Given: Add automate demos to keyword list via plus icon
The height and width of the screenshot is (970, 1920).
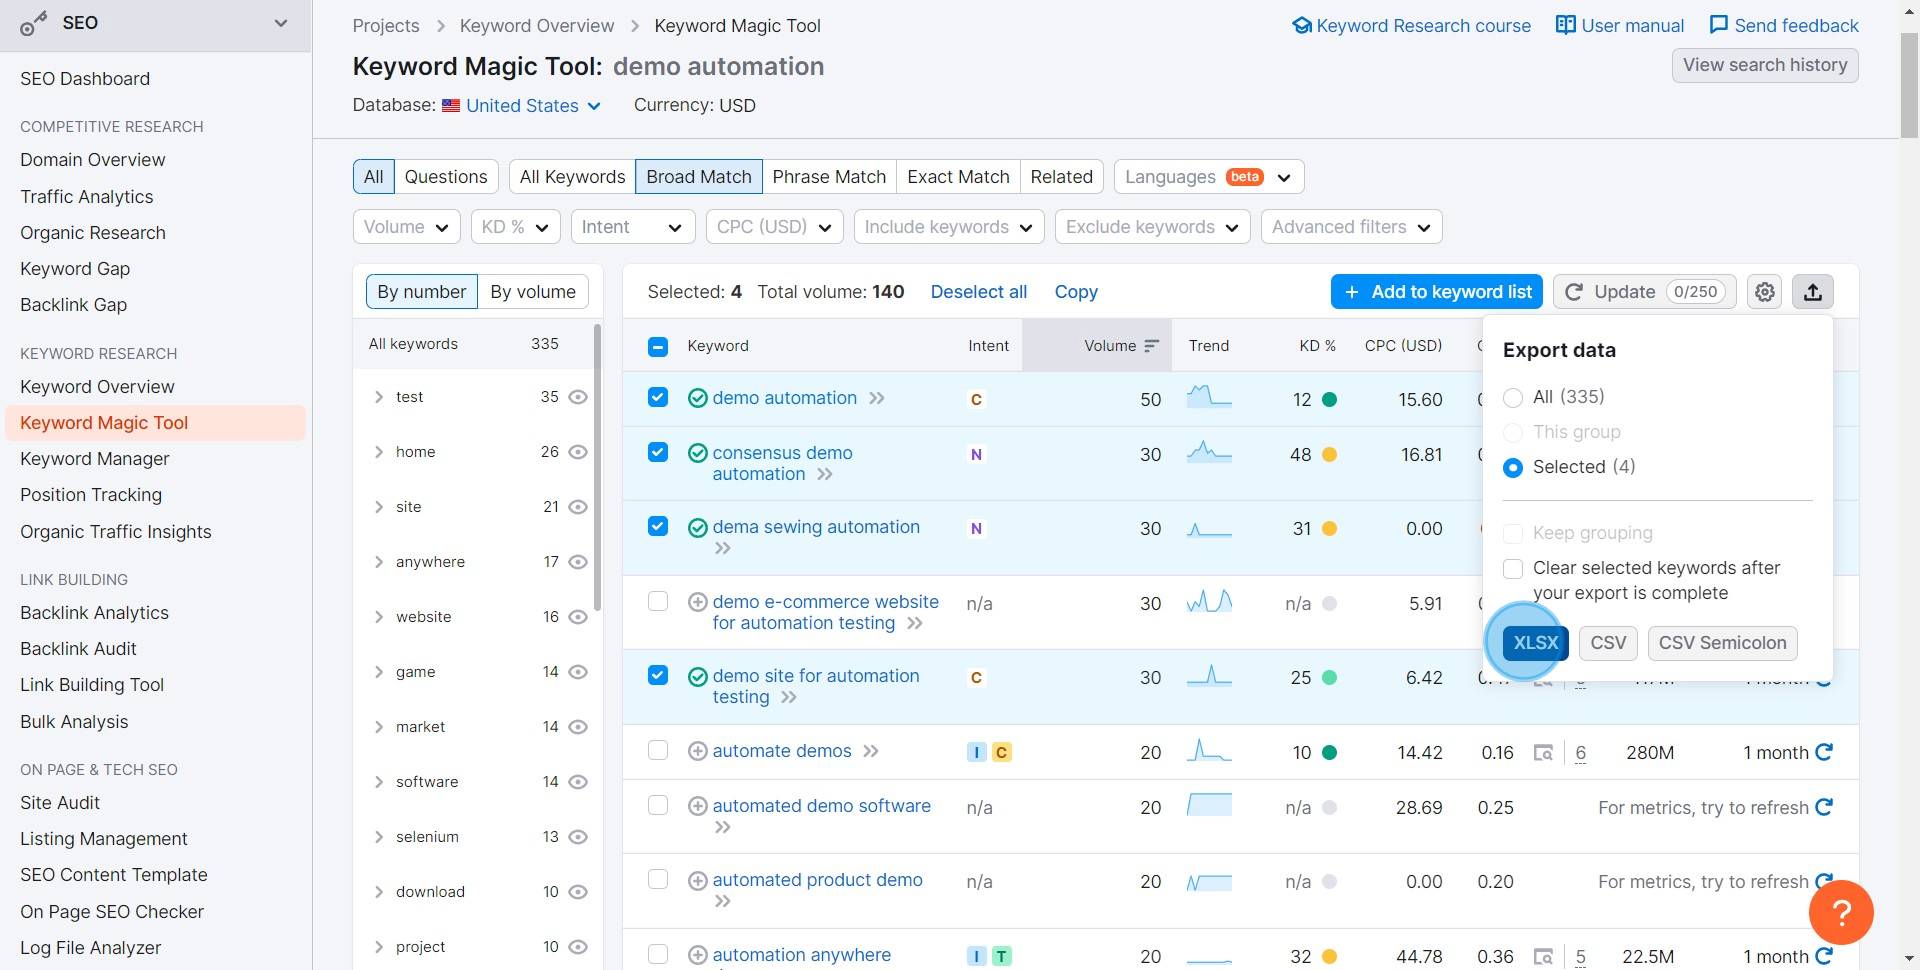Looking at the screenshot, I should pos(698,751).
